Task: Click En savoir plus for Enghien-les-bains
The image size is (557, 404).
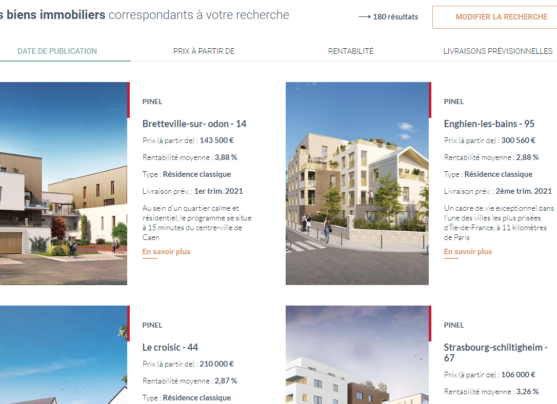Action: point(468,252)
